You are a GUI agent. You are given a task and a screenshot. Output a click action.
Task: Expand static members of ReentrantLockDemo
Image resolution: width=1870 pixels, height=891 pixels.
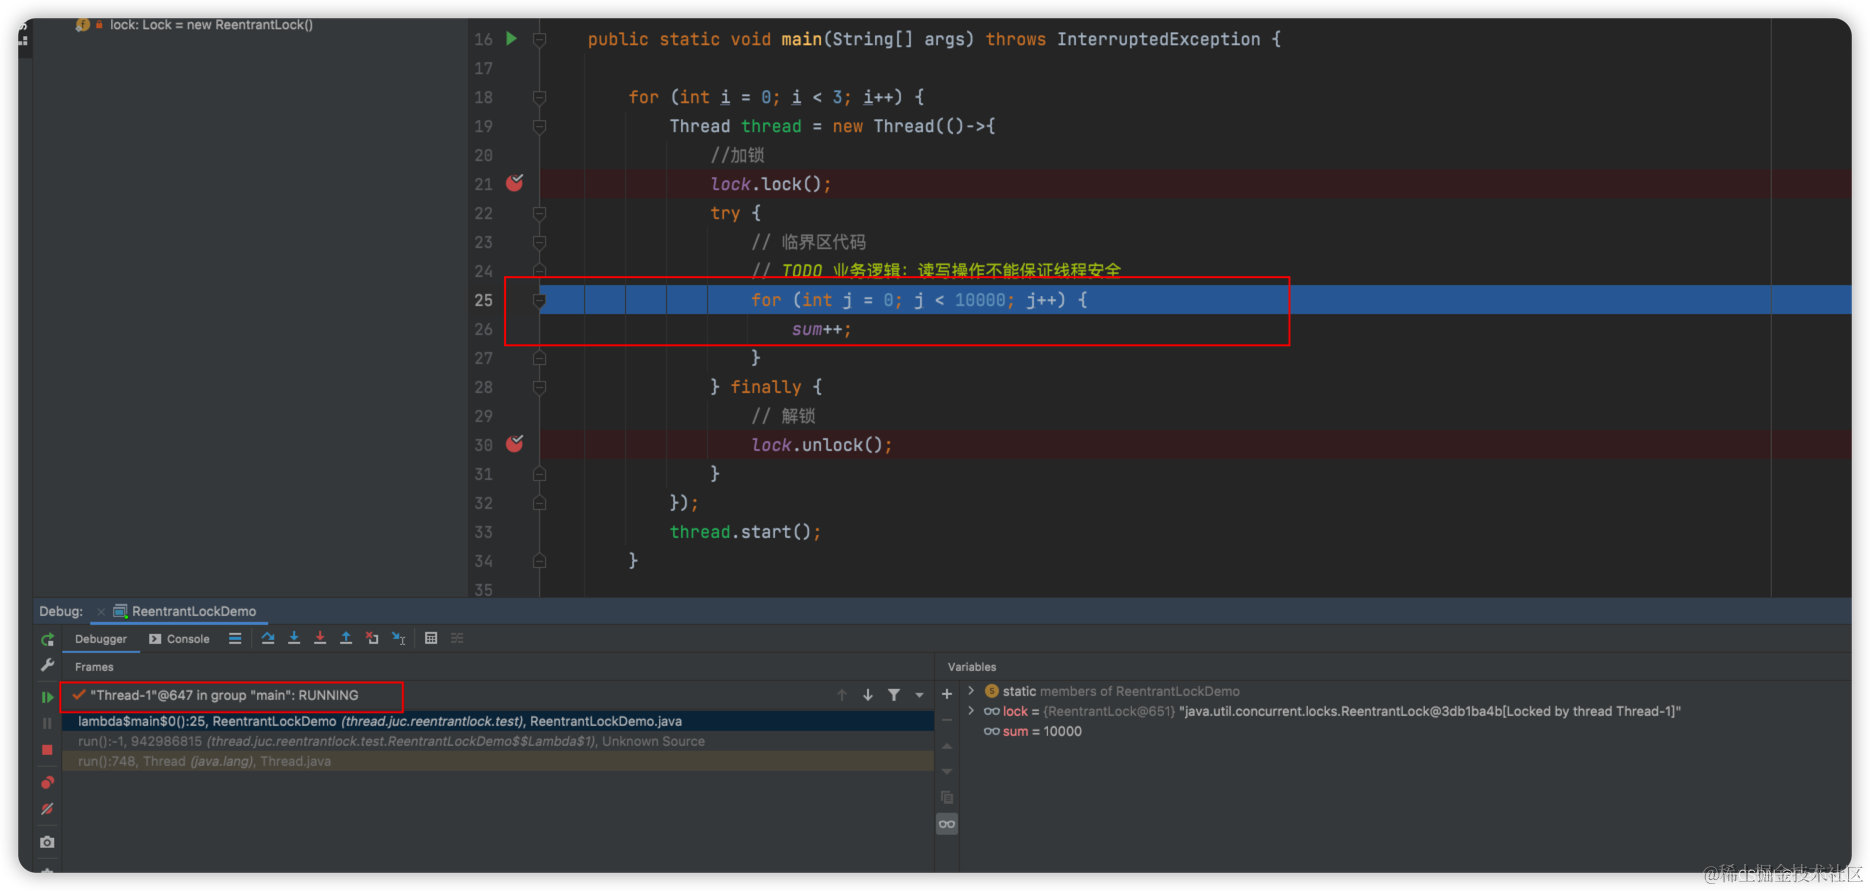pos(971,691)
